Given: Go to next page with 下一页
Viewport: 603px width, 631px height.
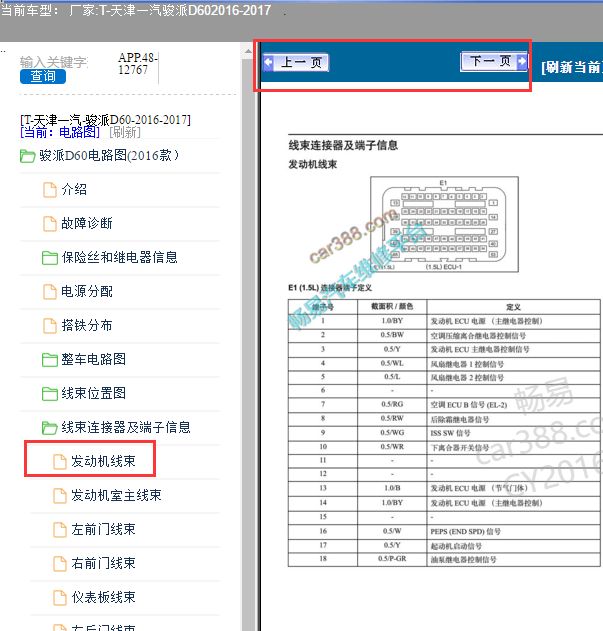Looking at the screenshot, I should (494, 61).
